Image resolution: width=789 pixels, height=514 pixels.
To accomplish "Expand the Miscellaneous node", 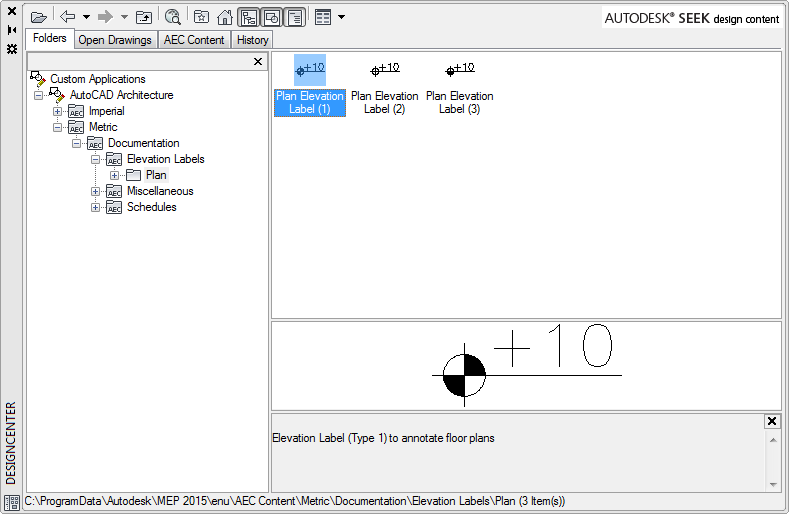I will pyautogui.click(x=96, y=192).
